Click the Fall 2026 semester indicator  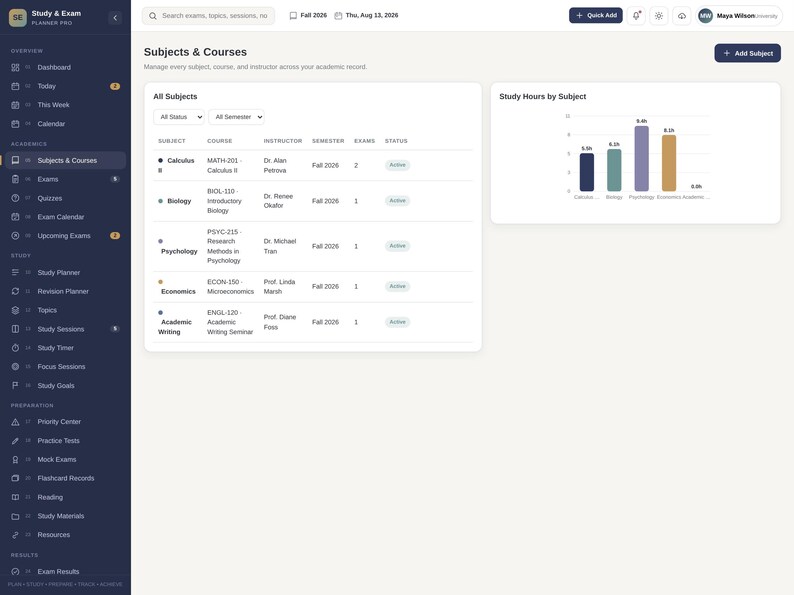[308, 15]
